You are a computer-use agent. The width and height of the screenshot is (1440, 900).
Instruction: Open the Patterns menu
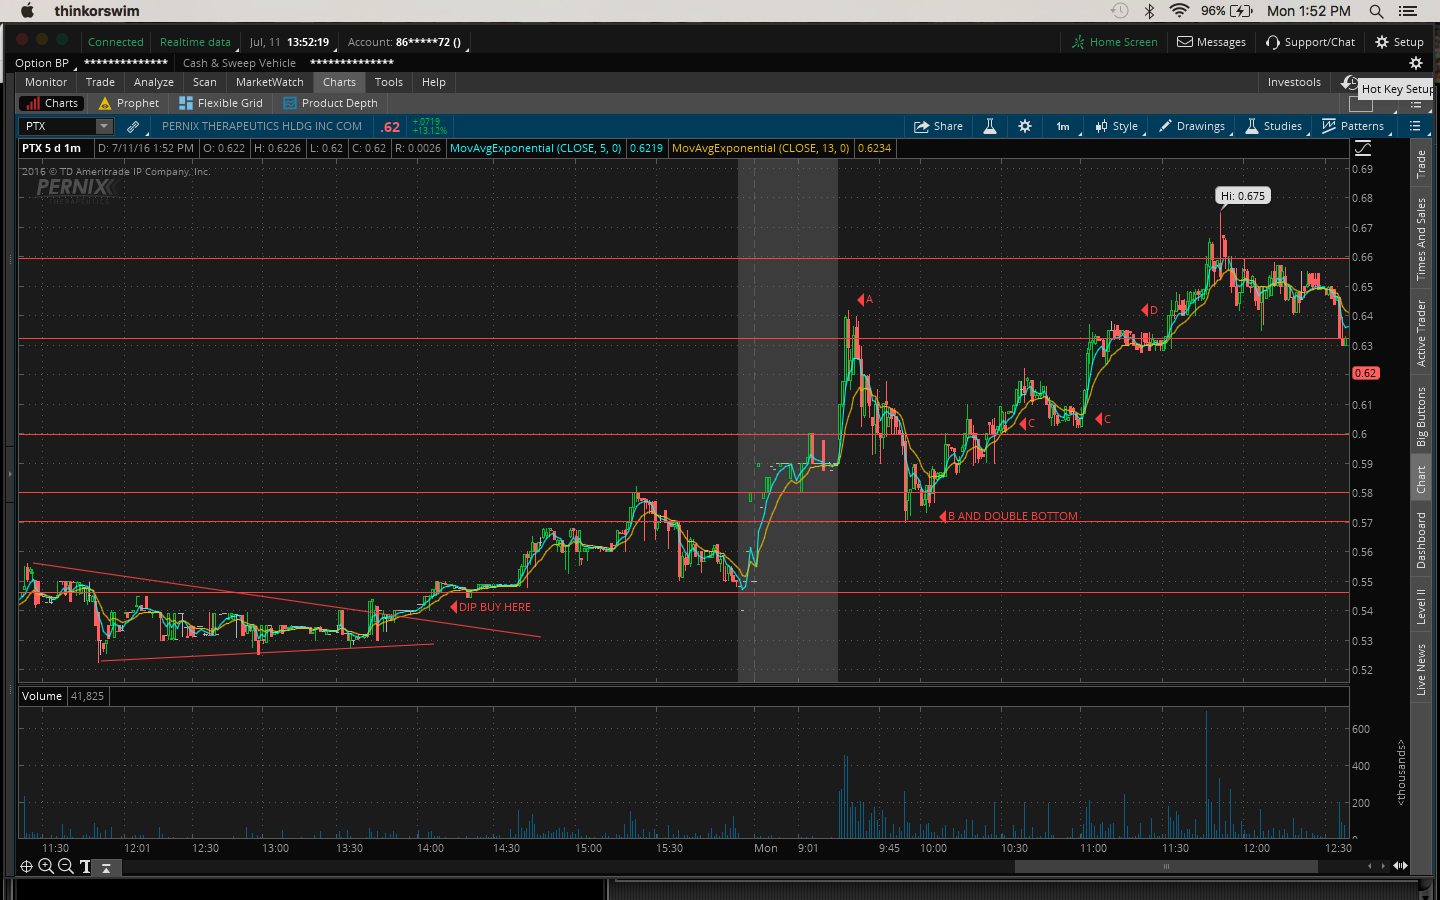coord(1353,126)
